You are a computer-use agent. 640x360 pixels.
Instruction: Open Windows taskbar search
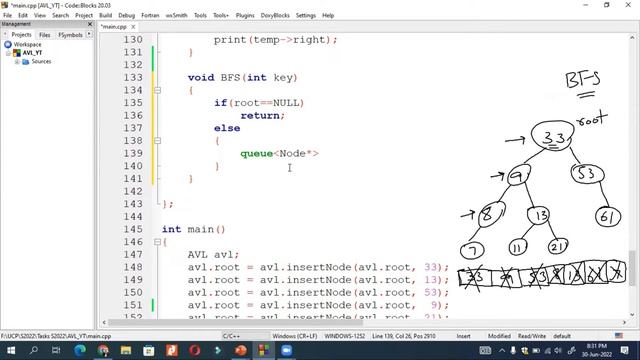34,350
